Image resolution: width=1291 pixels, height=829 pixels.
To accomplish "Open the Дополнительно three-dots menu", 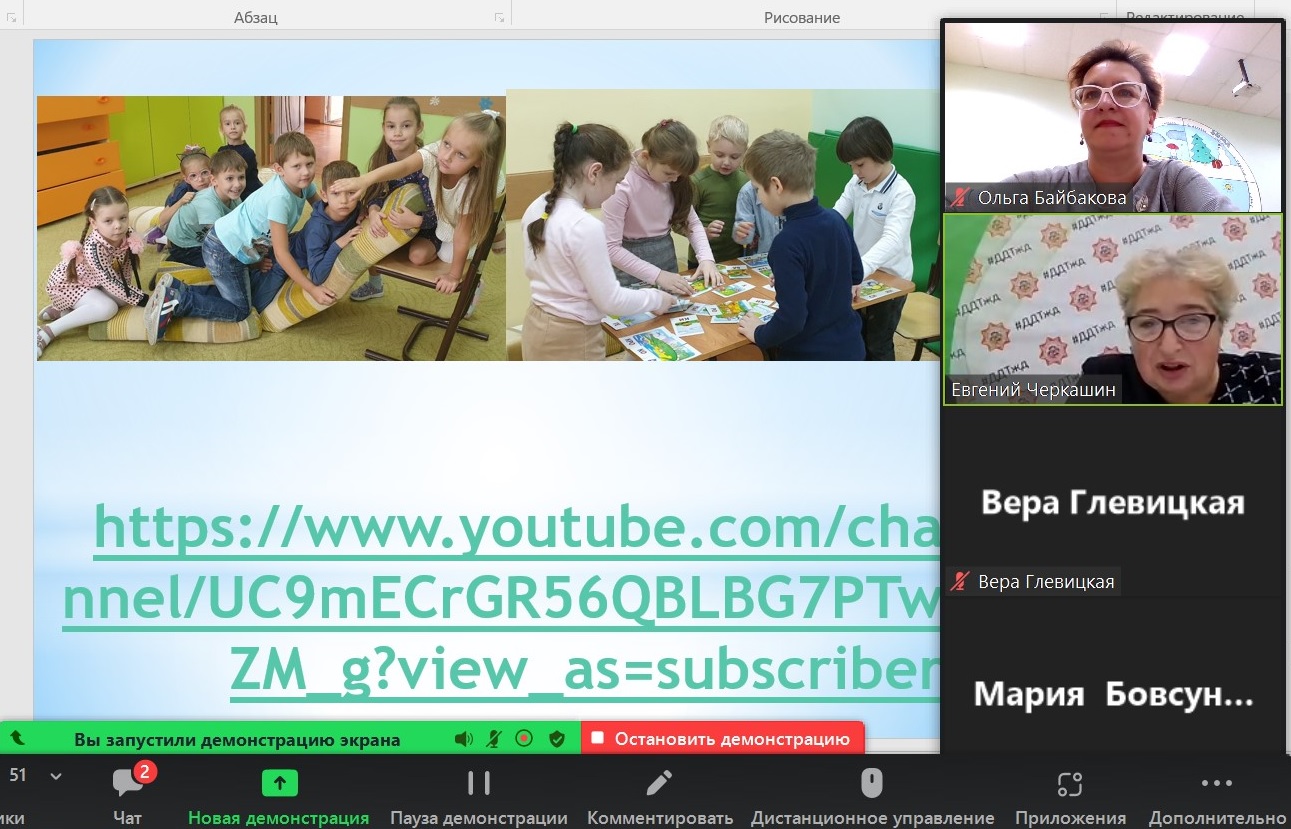I will [x=1217, y=796].
